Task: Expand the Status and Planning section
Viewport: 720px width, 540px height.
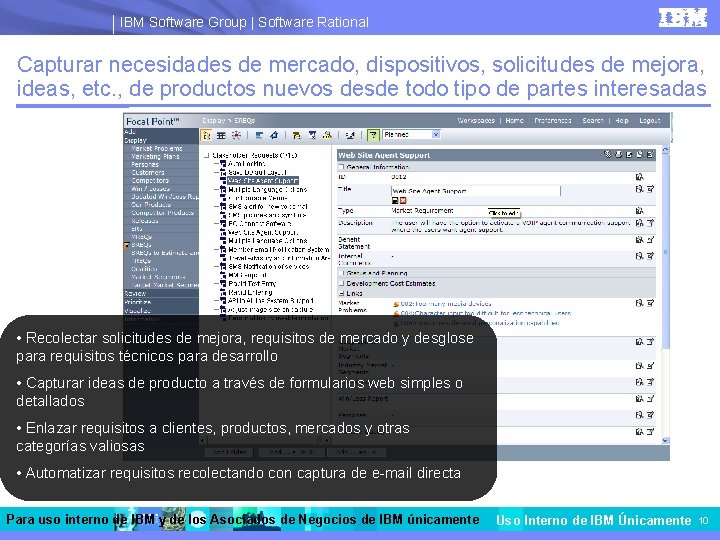Action: coord(341,273)
